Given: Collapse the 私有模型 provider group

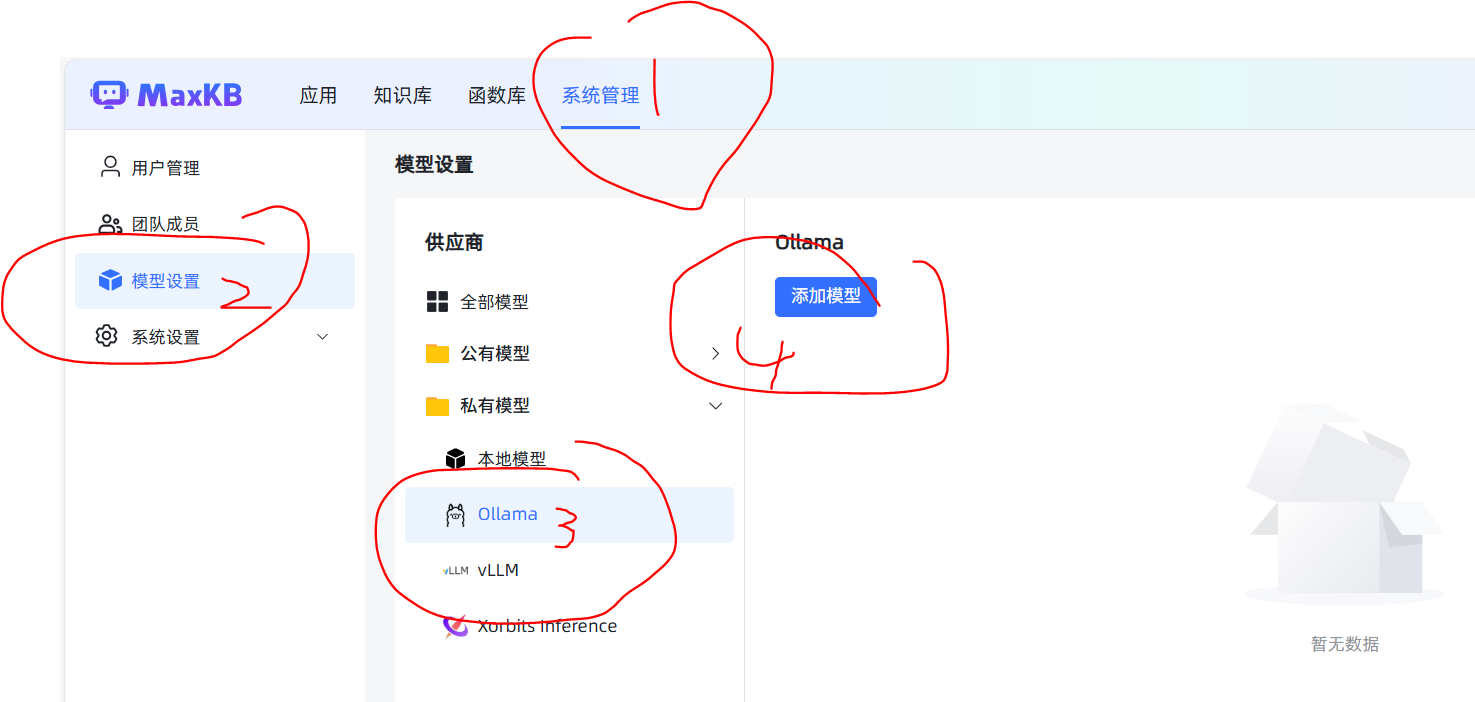Looking at the screenshot, I should (x=714, y=406).
